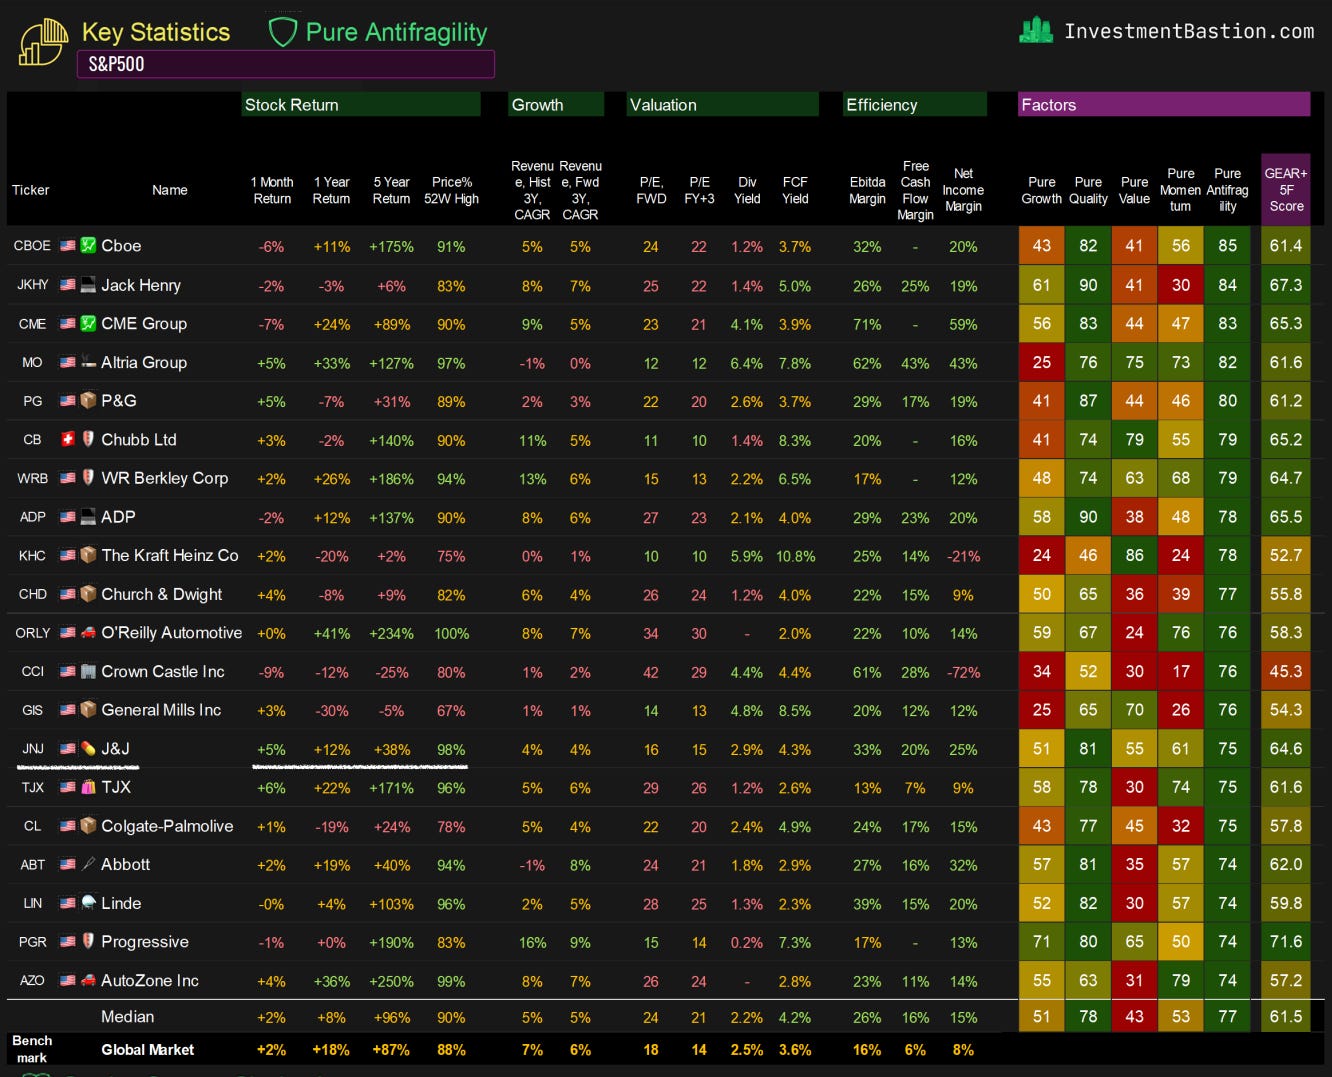
Task: Click the car icon beside O'Reilly Automotive
Action: coord(88,633)
